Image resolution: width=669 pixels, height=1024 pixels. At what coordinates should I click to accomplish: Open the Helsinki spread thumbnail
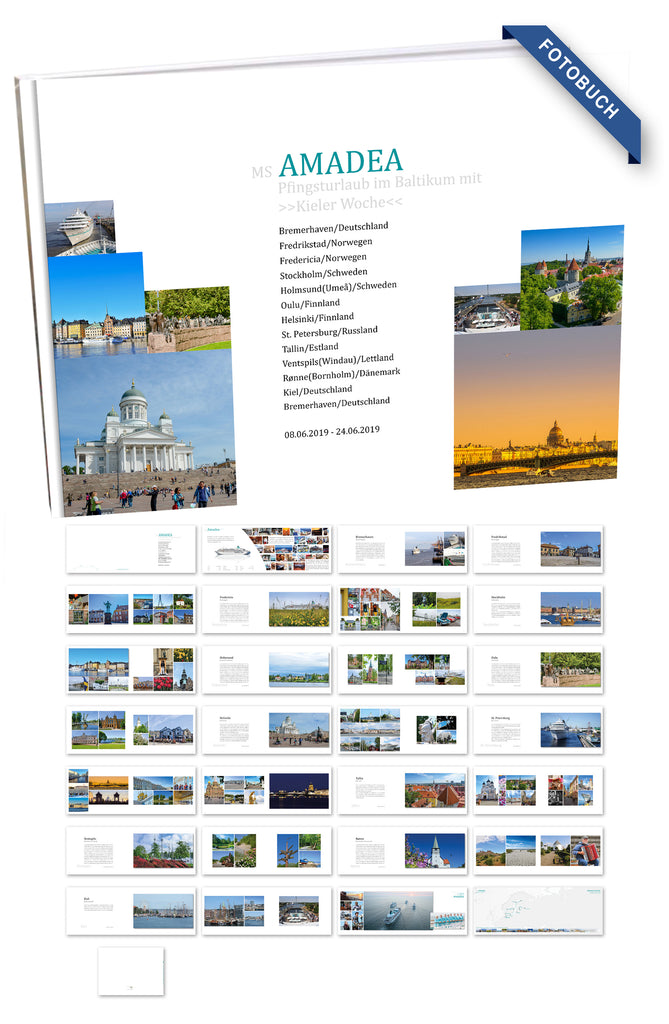tap(266, 730)
